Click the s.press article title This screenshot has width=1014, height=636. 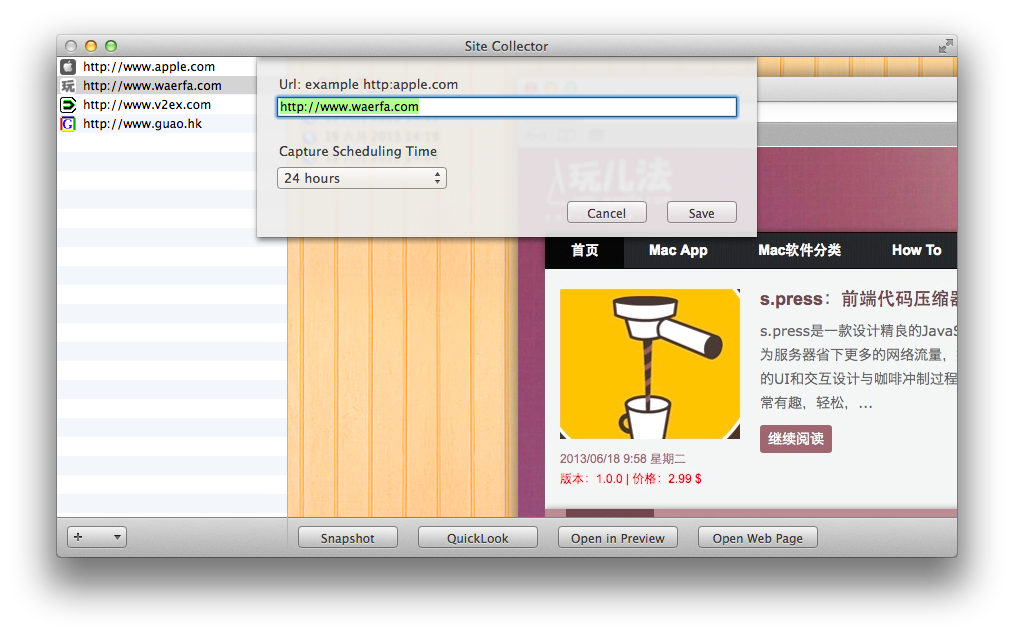coord(858,299)
